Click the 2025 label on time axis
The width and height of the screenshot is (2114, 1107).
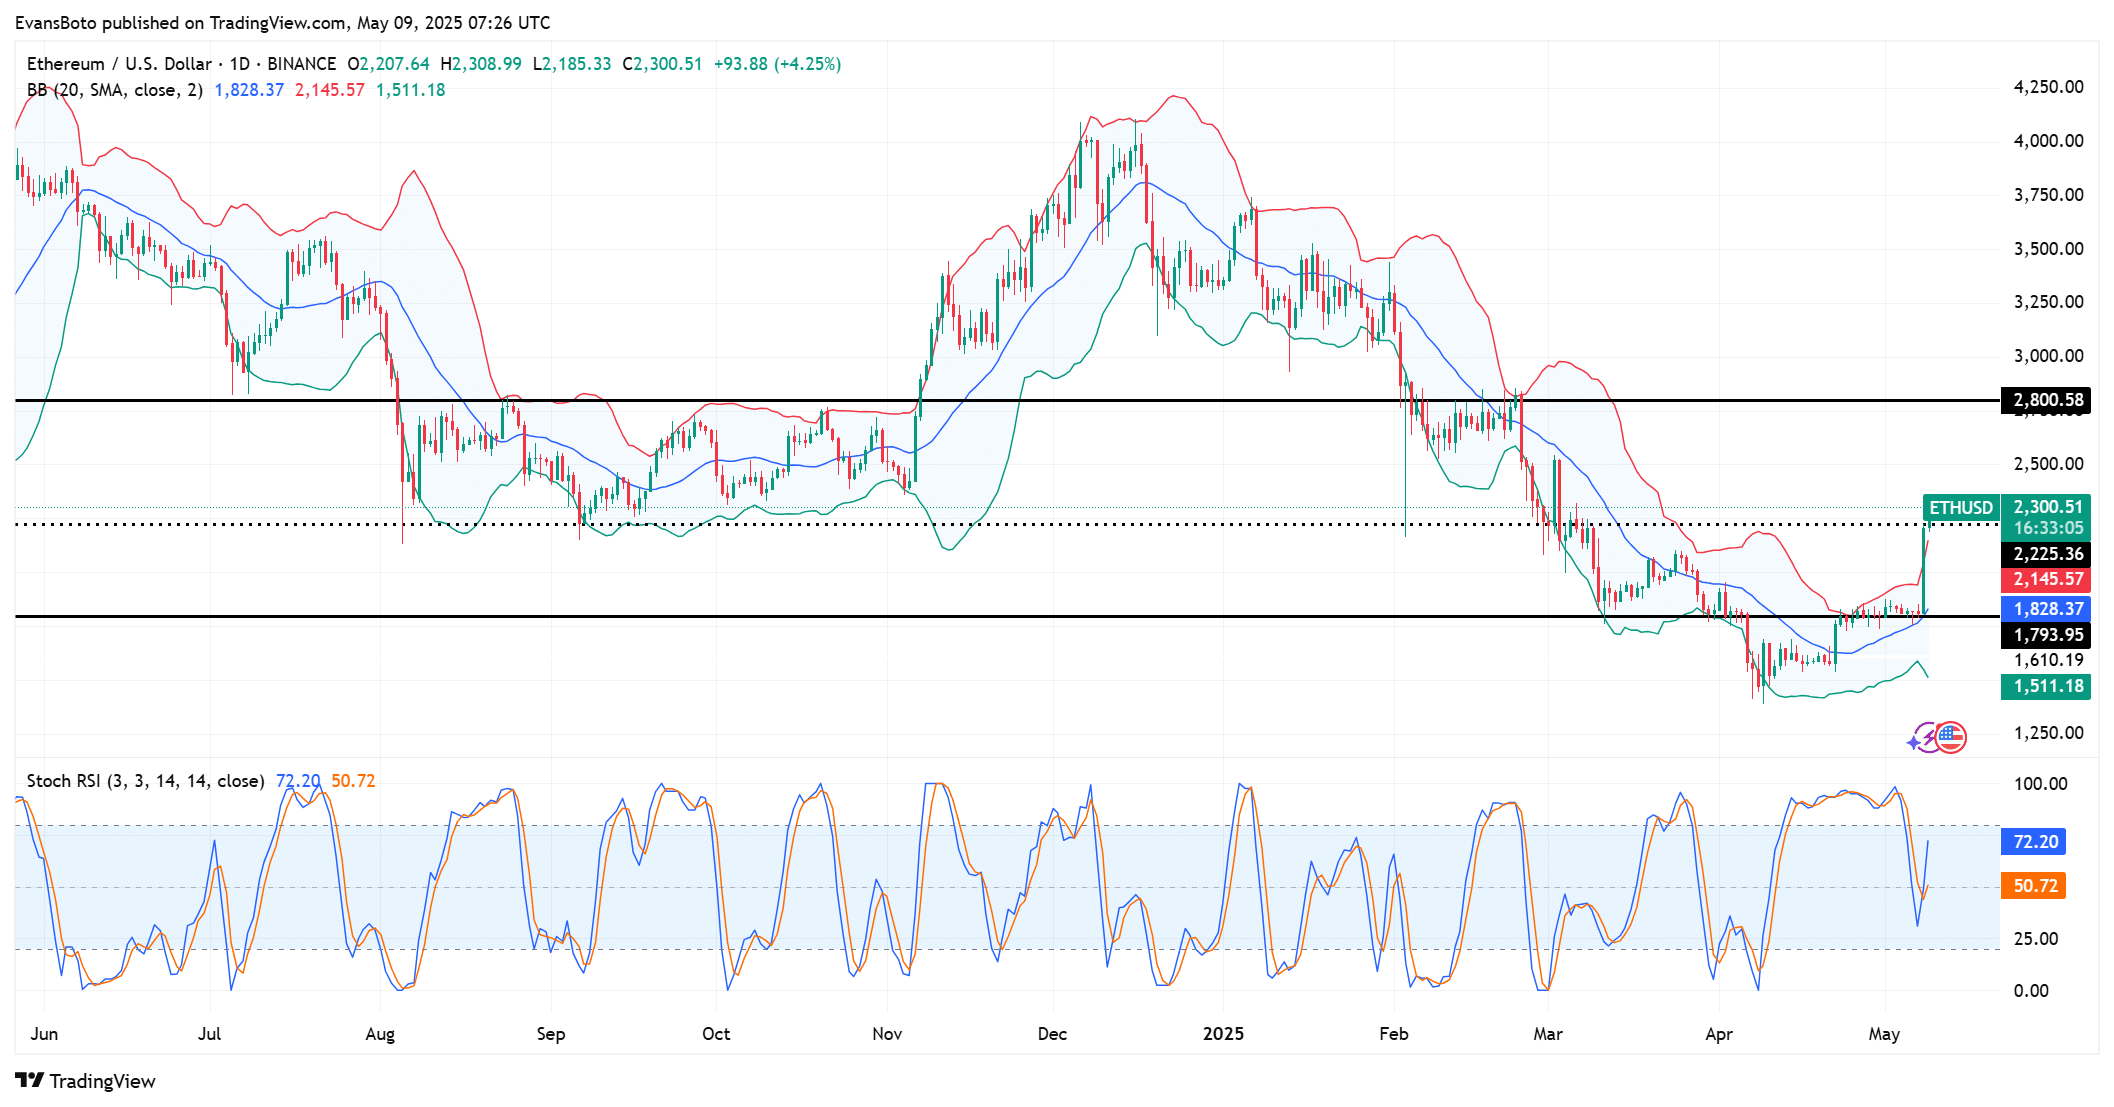coord(1223,1034)
